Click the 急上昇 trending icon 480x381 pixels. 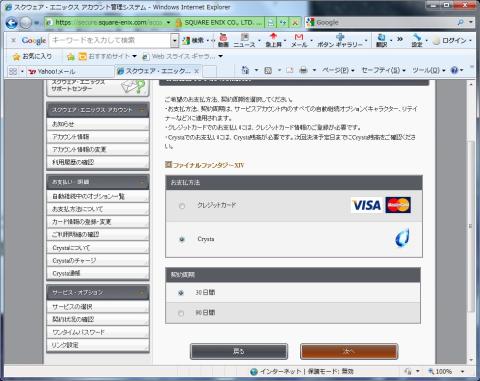[273, 40]
